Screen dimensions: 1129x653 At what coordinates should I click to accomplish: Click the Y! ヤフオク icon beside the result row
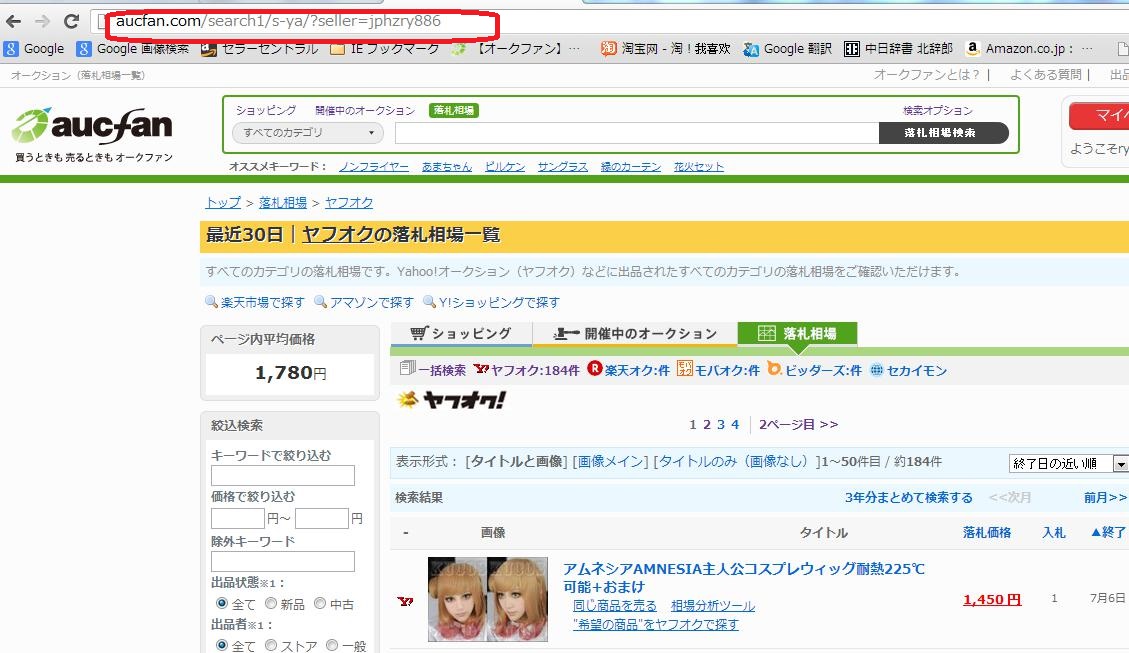[405, 599]
